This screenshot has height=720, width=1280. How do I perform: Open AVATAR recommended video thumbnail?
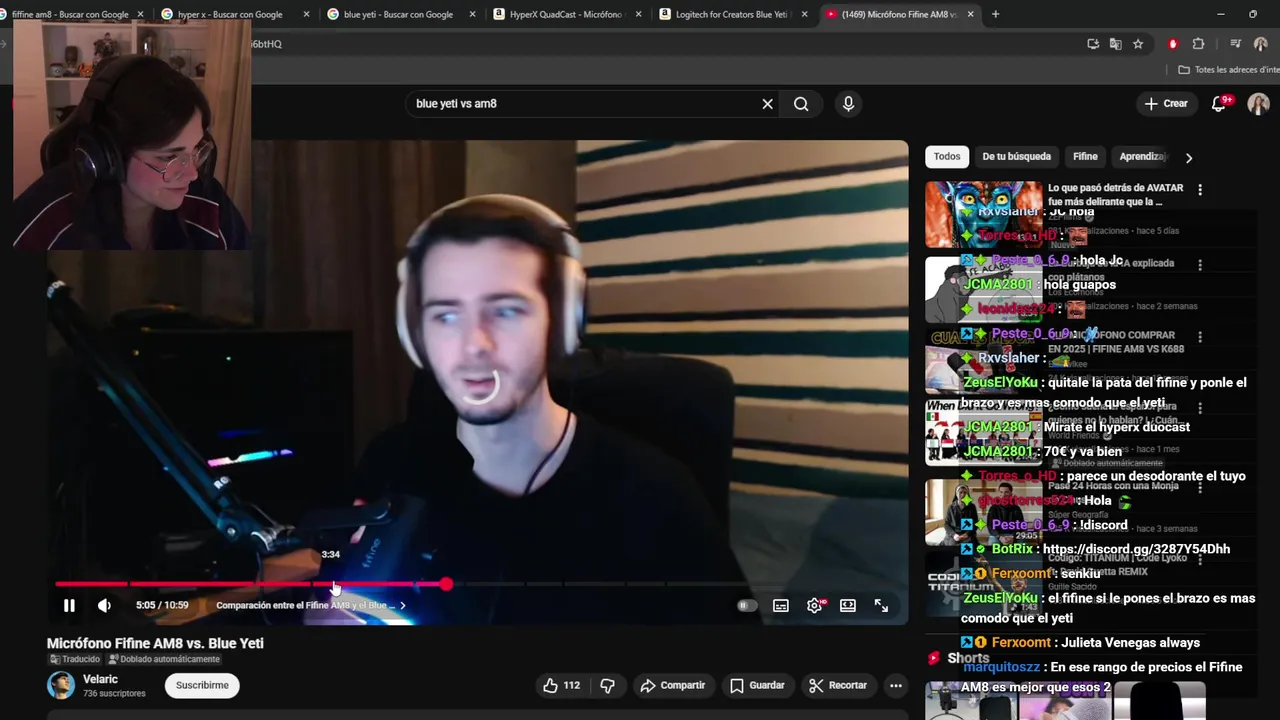click(984, 214)
